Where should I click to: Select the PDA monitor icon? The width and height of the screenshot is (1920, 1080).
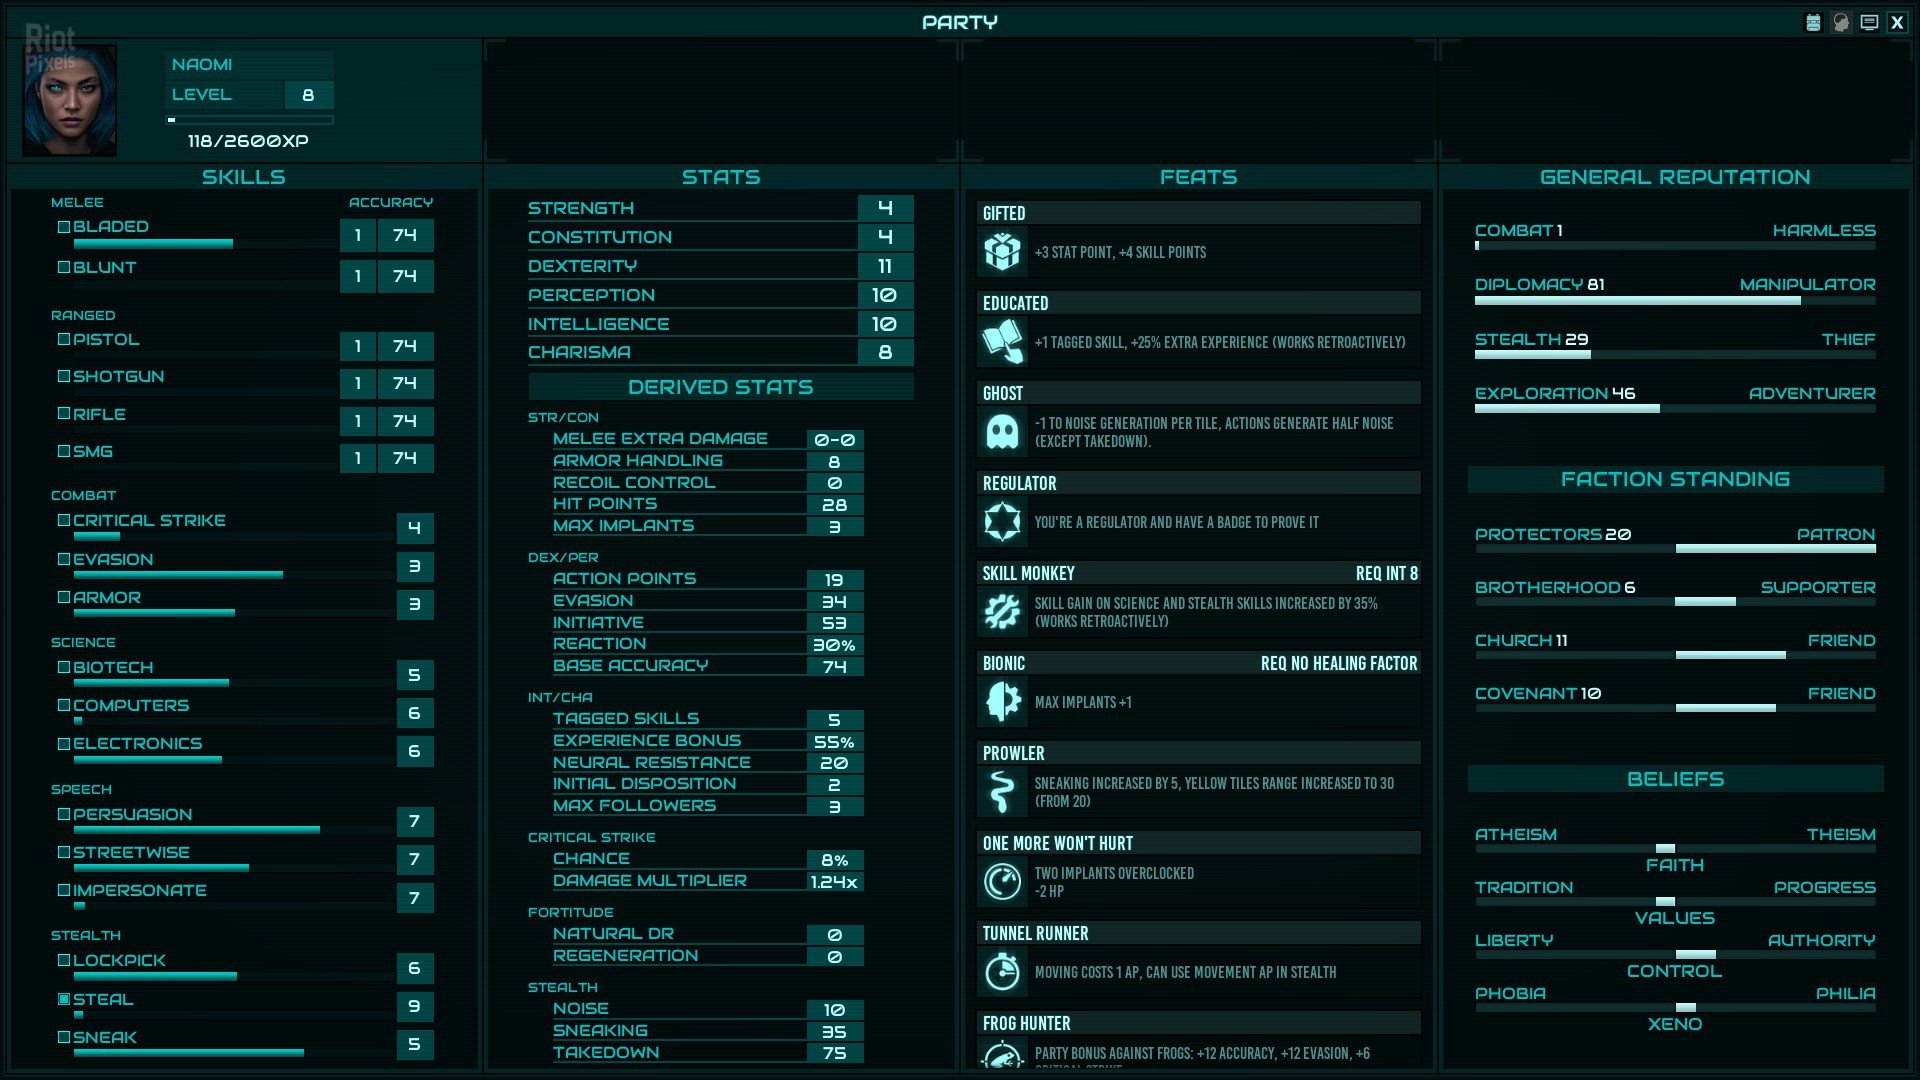(1868, 21)
